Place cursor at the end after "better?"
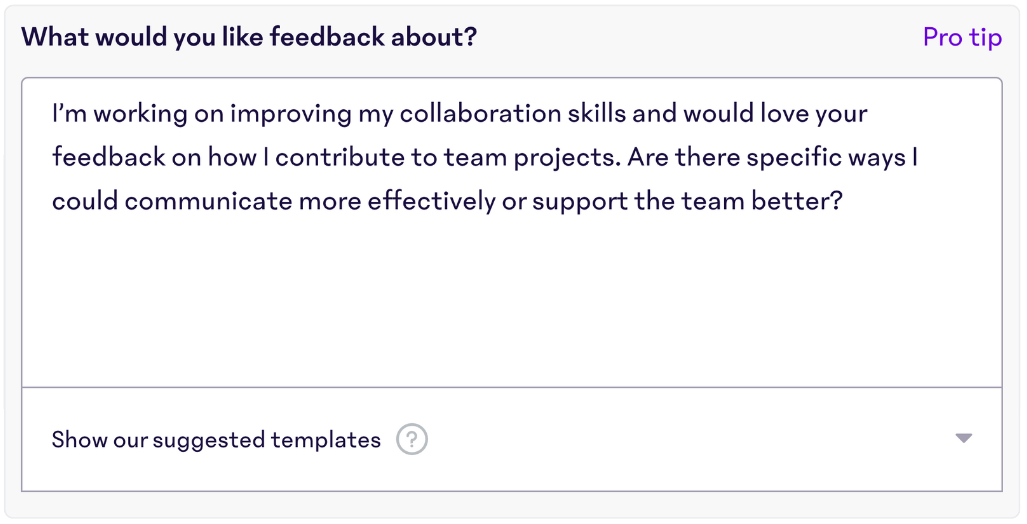The width and height of the screenshot is (1027, 524). click(848, 201)
